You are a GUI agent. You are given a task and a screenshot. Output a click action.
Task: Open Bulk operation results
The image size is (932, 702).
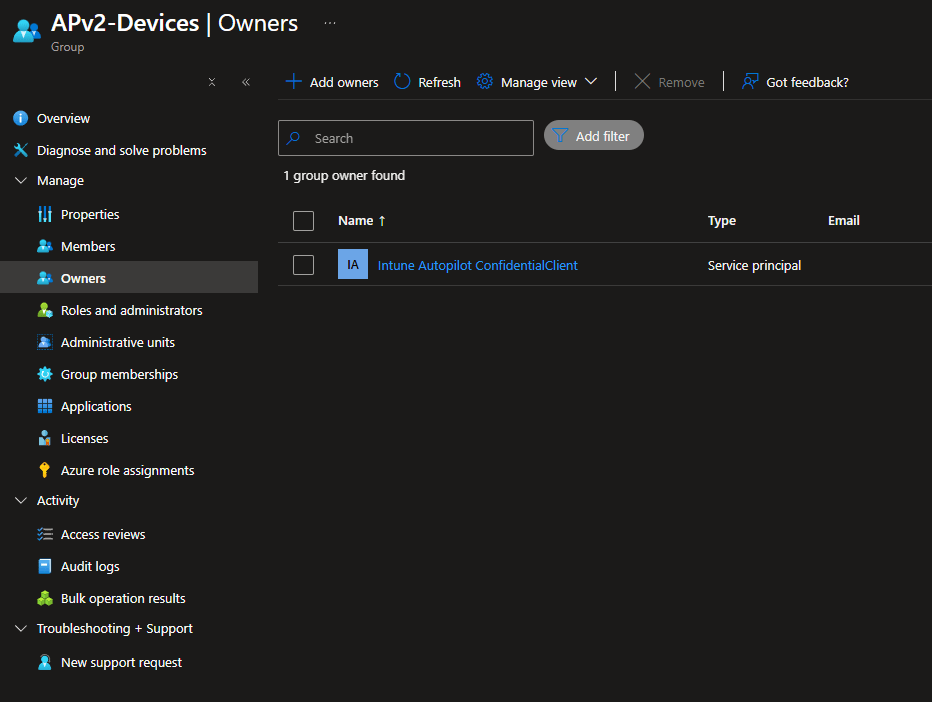pos(123,599)
